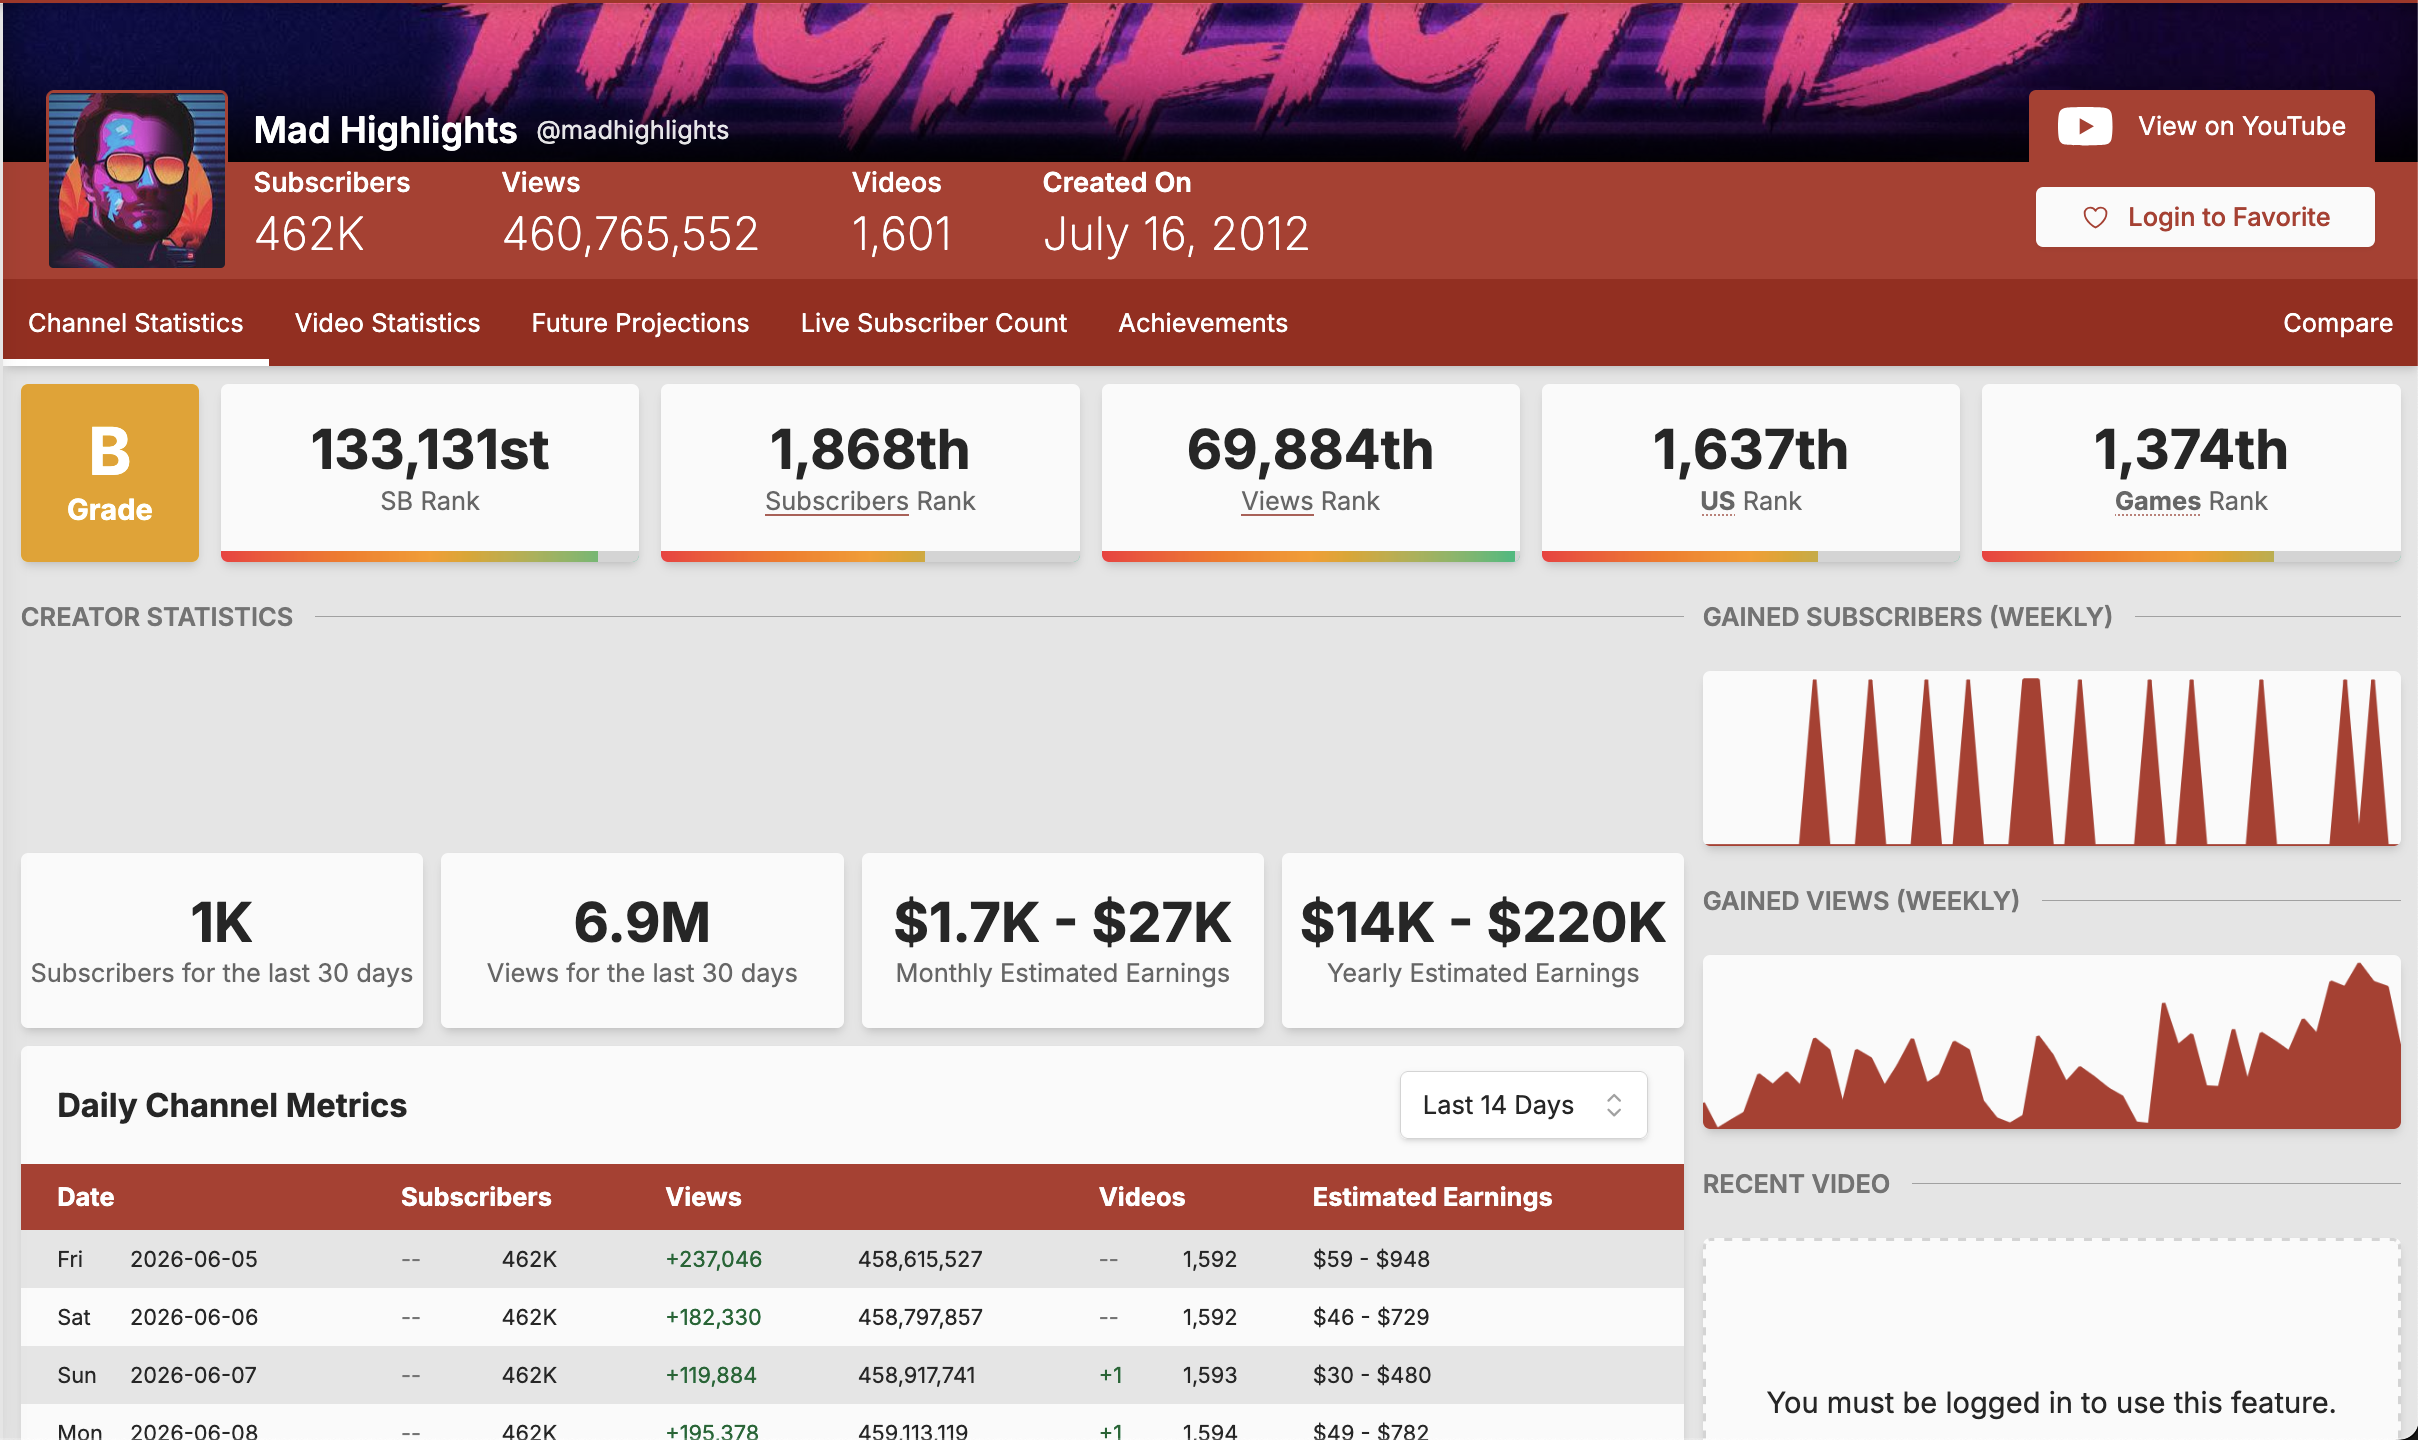2418x1440 pixels.
Task: Open the Mad Highlights channel avatar
Action: pyautogui.click(x=137, y=180)
